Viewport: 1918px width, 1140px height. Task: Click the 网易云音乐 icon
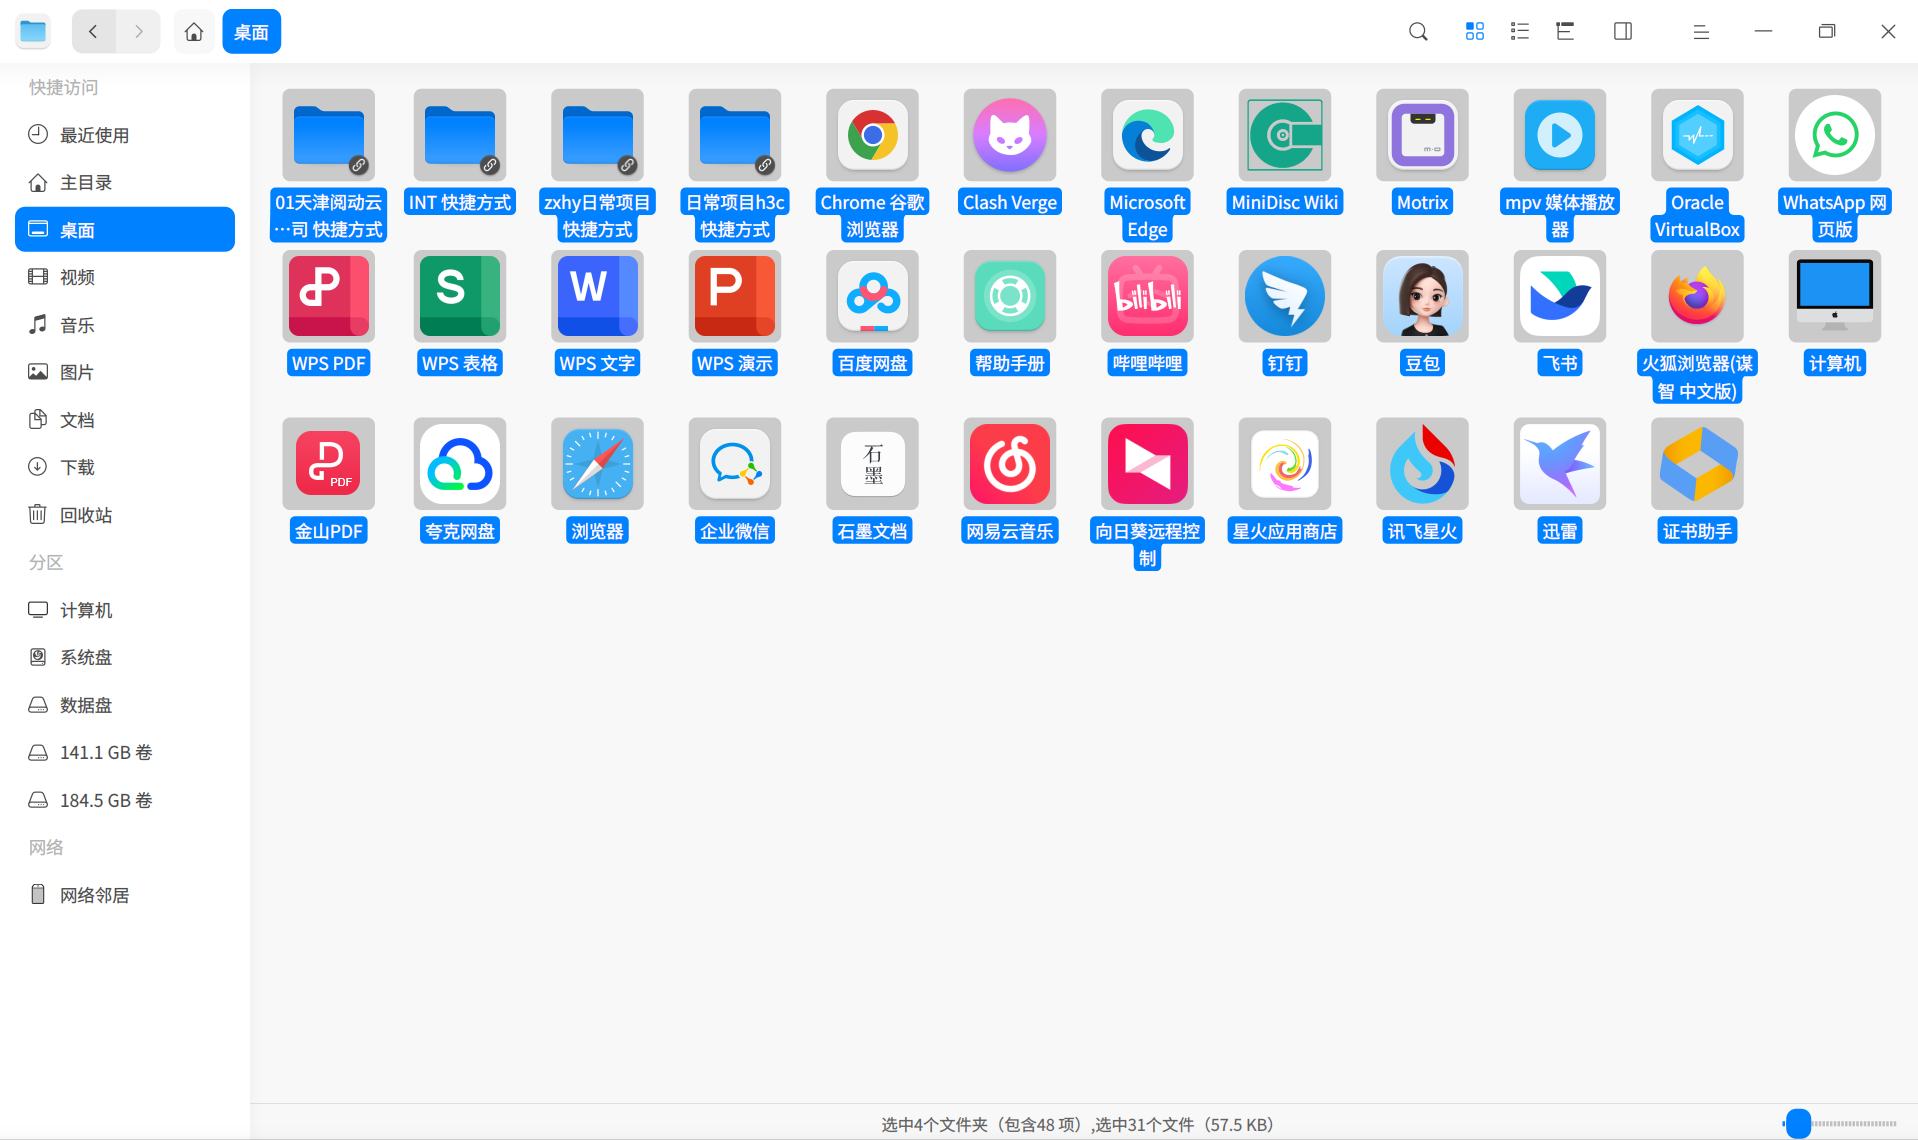[x=1010, y=464]
